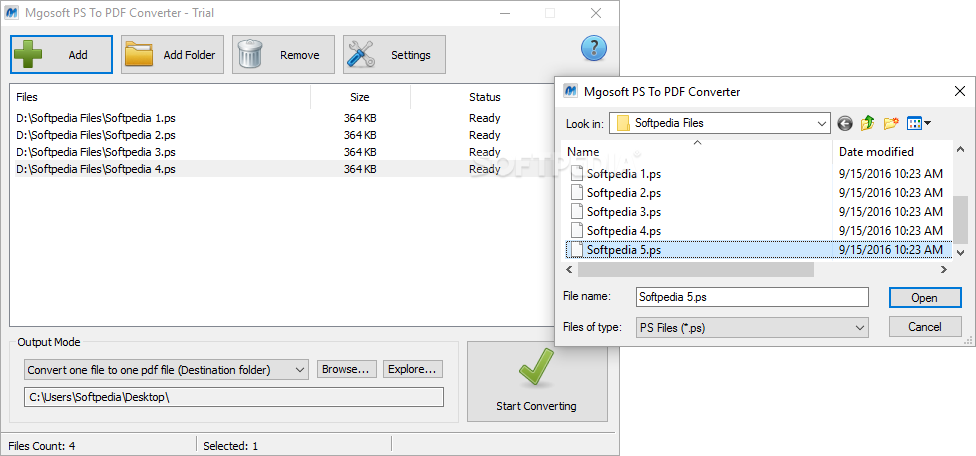
Task: Click the Browse... button
Action: click(347, 369)
